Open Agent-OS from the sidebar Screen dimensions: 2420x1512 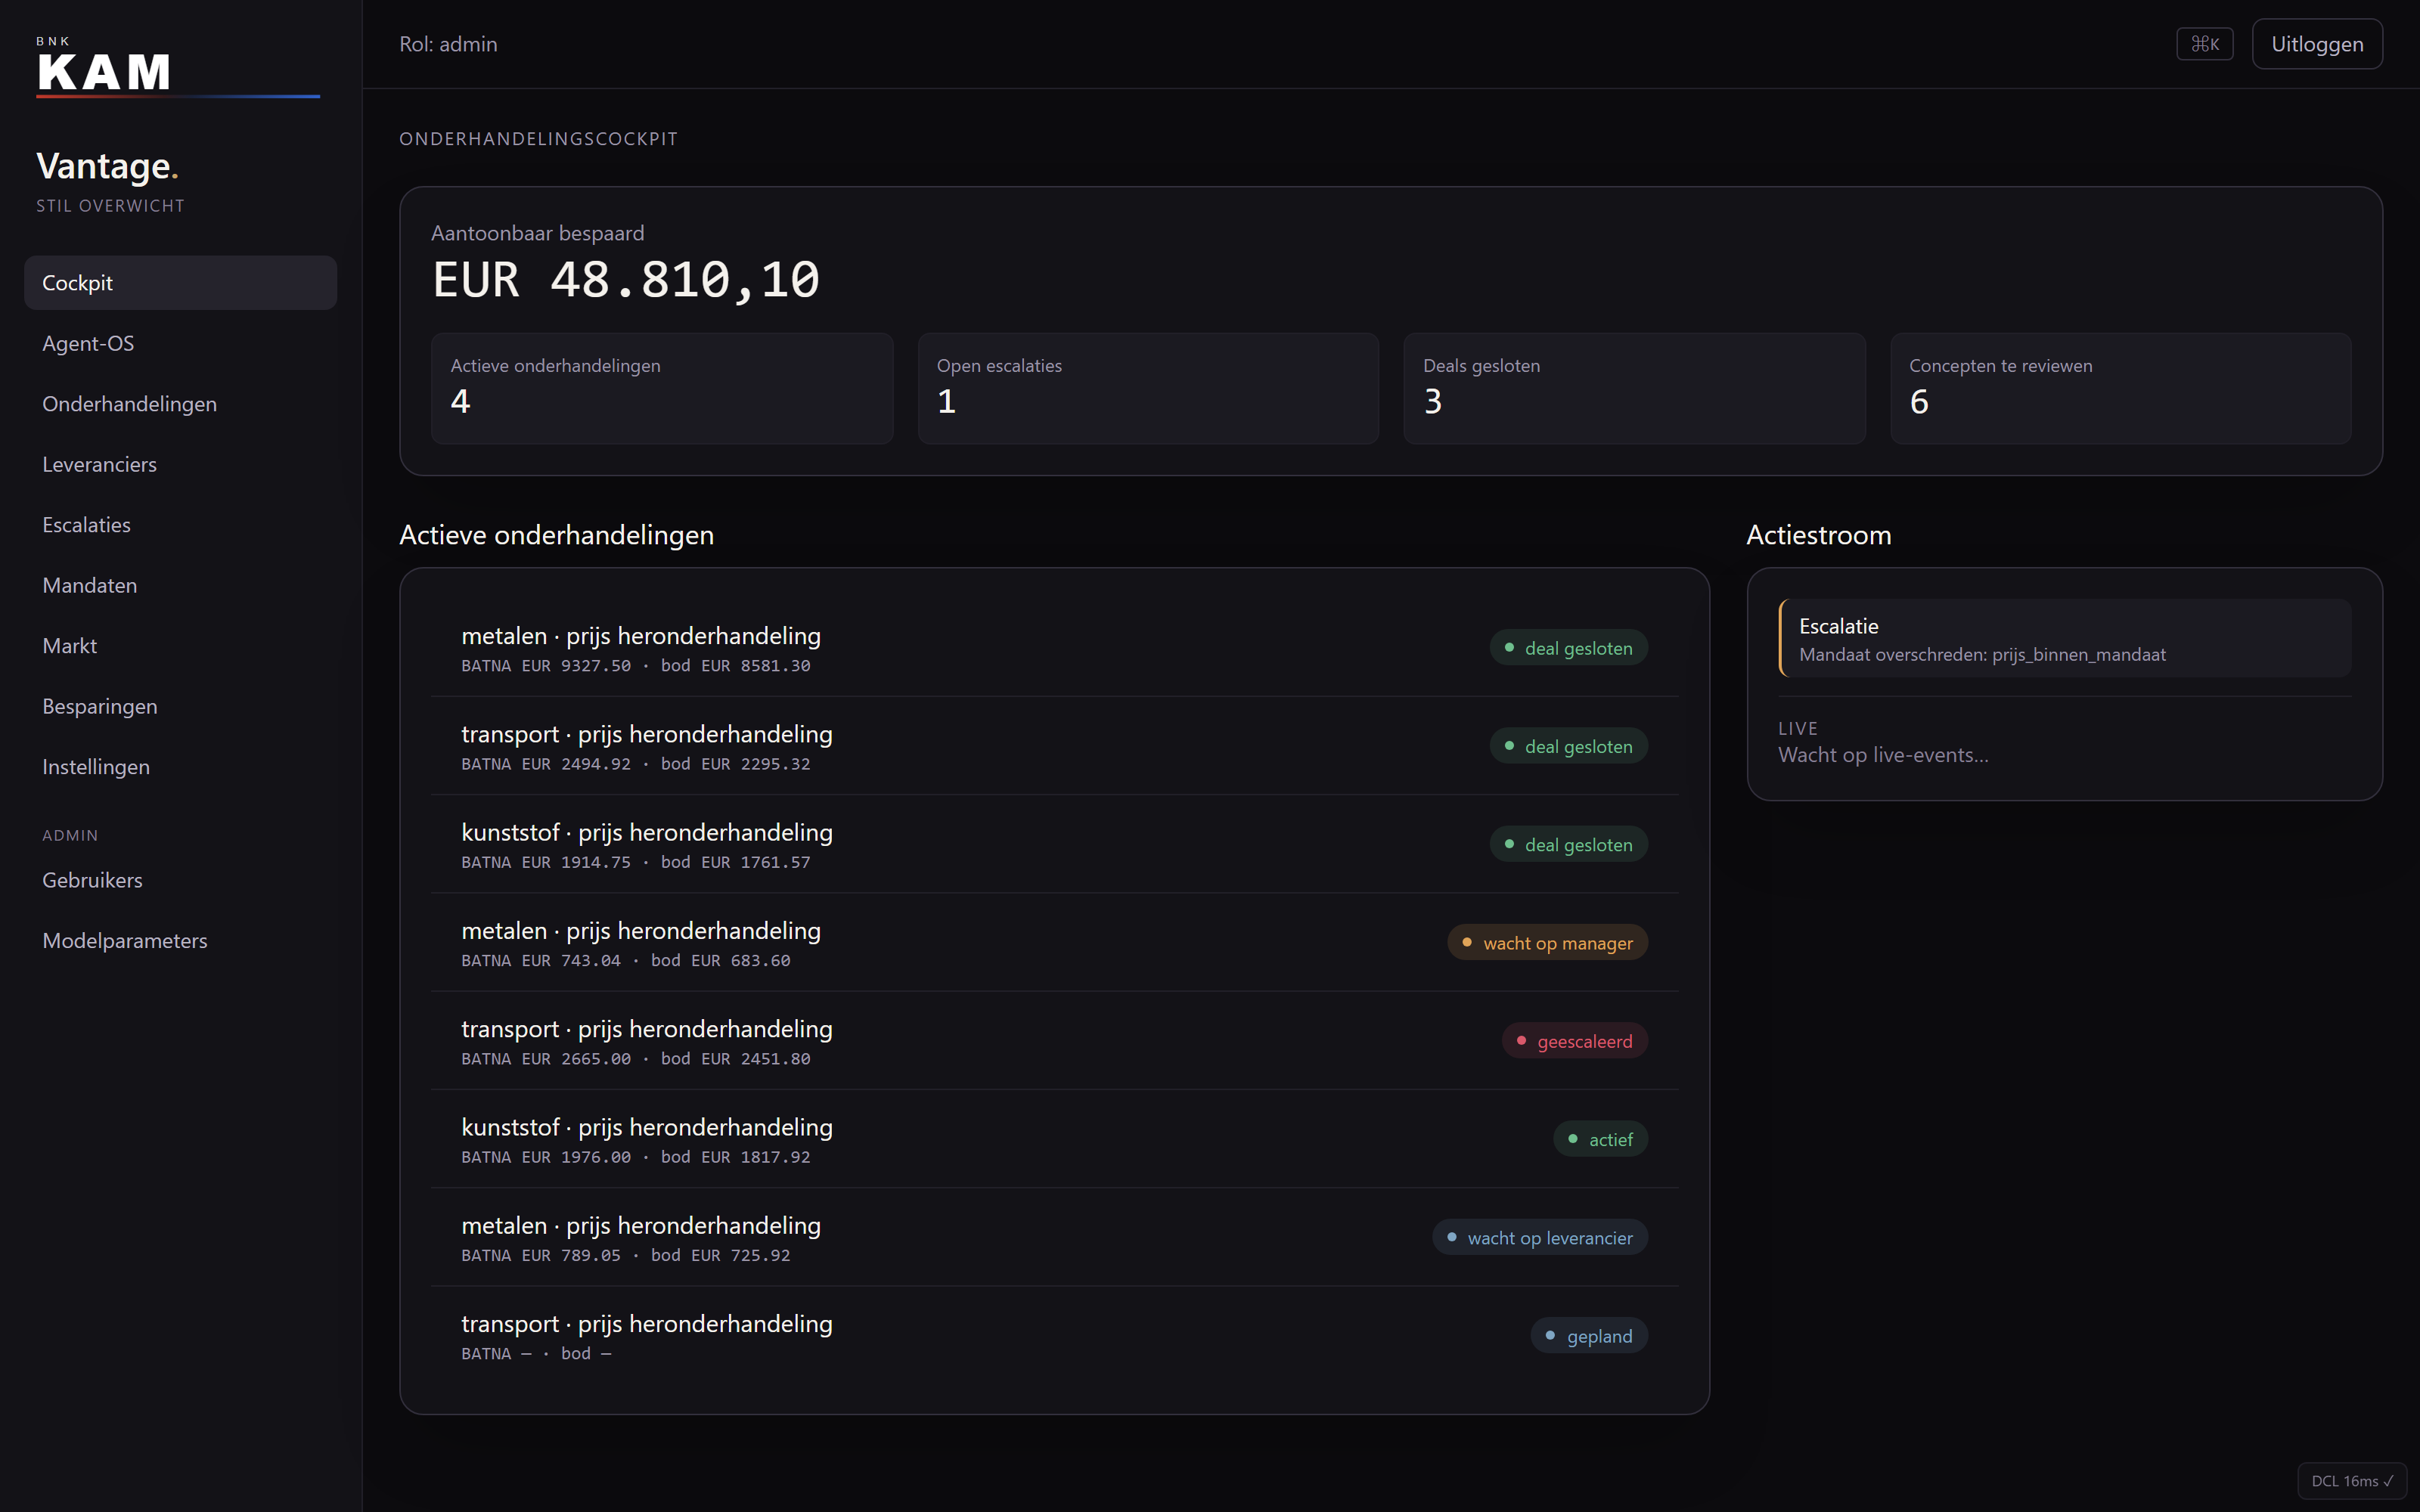180,343
